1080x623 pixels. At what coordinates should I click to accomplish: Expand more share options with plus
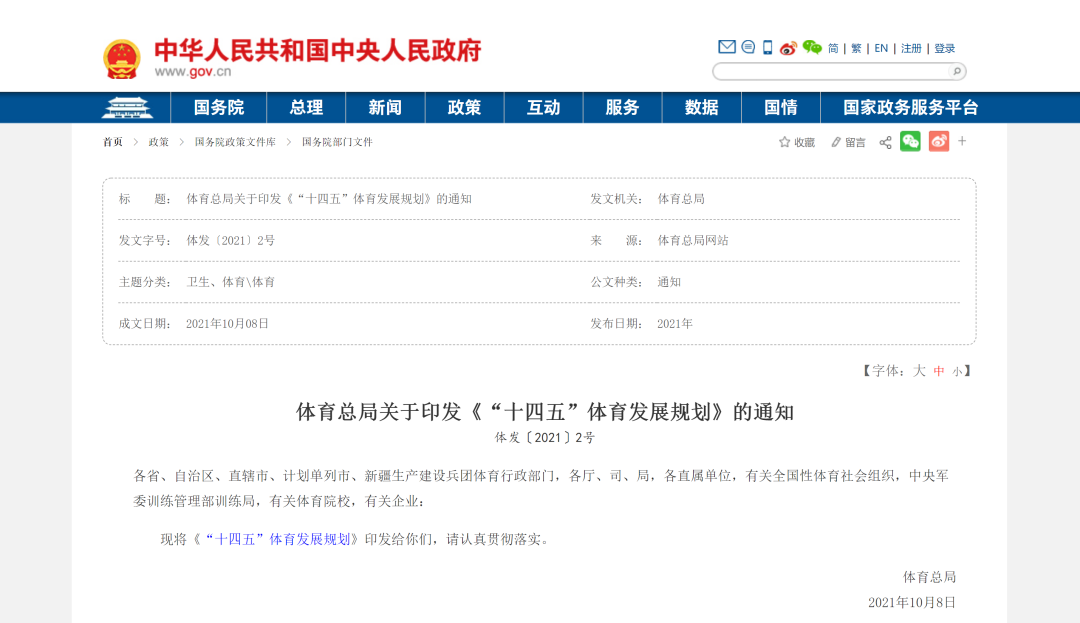(x=962, y=141)
